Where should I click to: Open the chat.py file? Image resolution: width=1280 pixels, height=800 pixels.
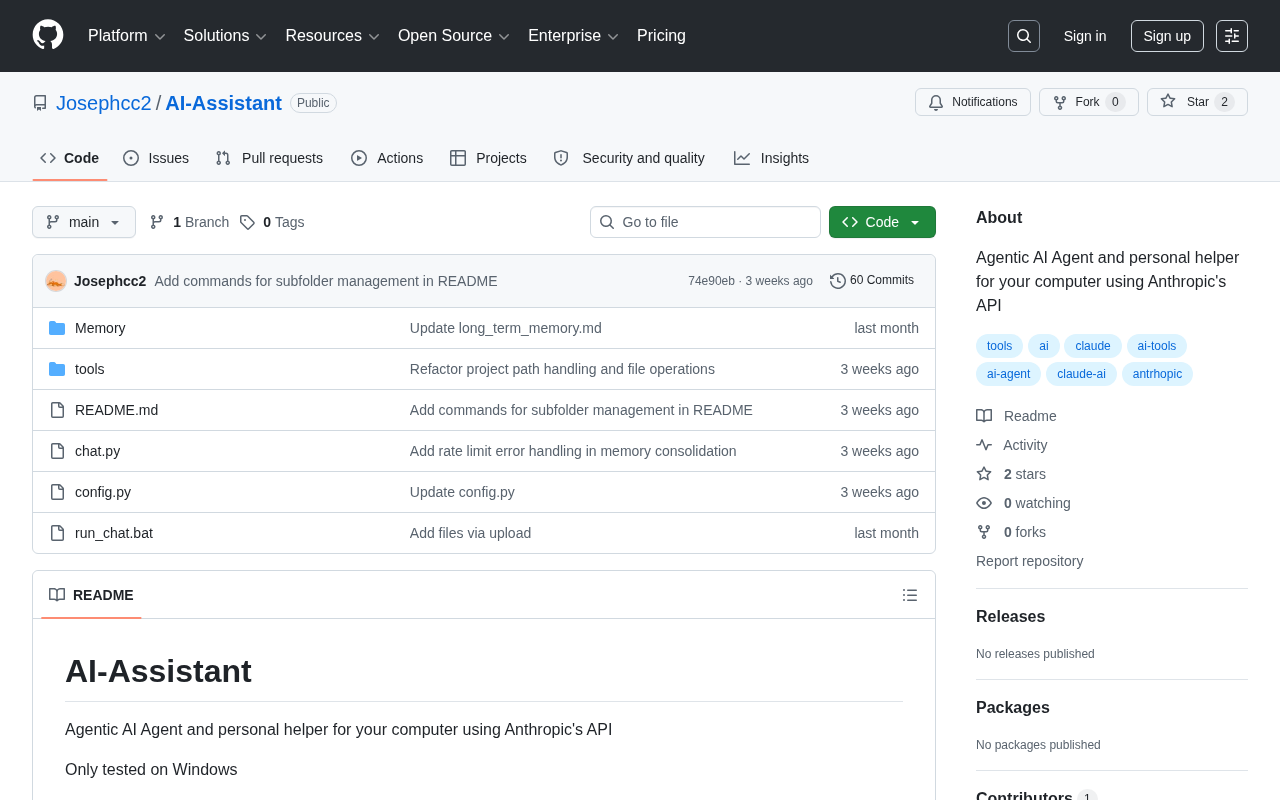(98, 451)
